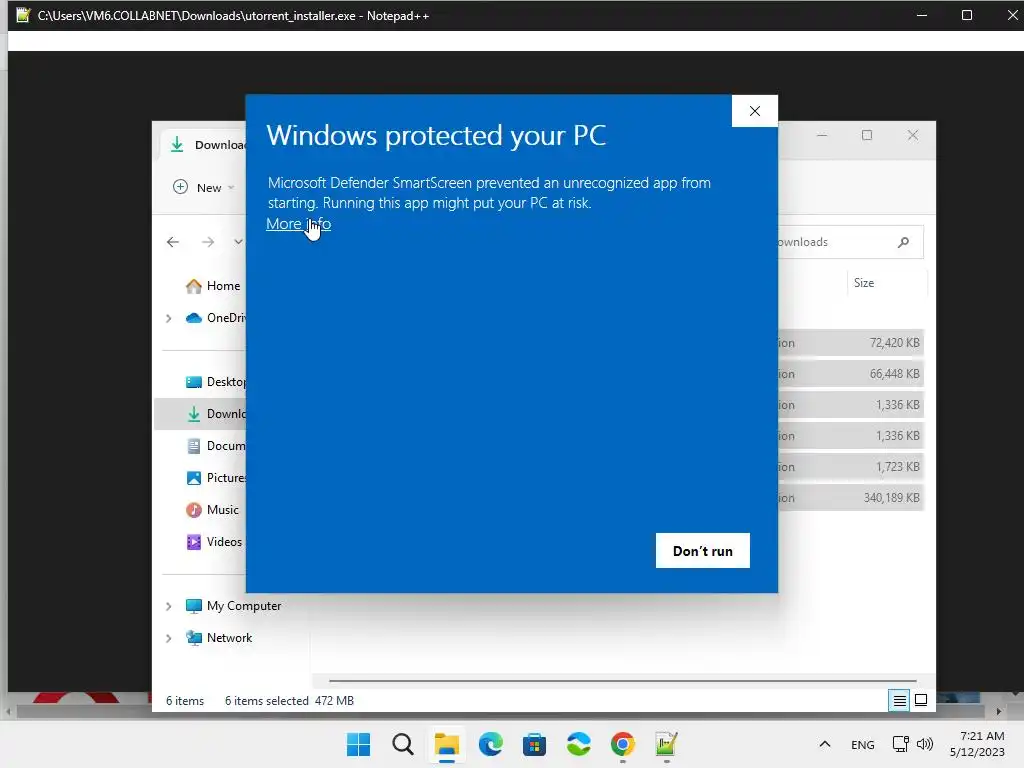Close the SmartScreen warning dialog
1024x768 pixels.
(755, 111)
